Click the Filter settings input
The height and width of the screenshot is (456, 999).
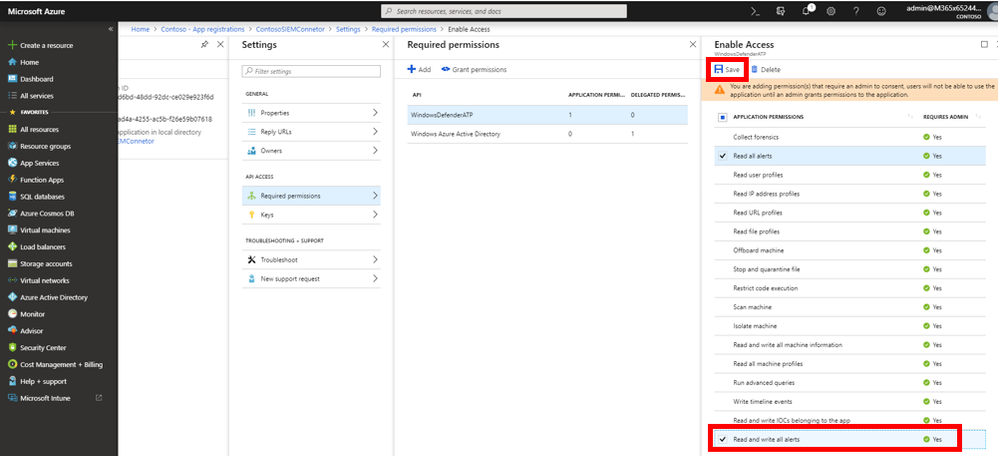[x=312, y=71]
